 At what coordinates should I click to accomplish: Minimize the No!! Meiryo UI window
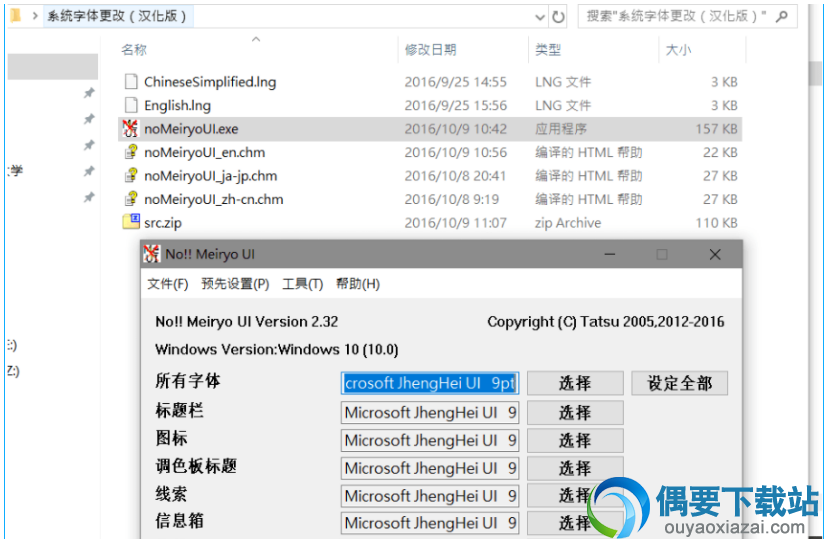pos(610,255)
